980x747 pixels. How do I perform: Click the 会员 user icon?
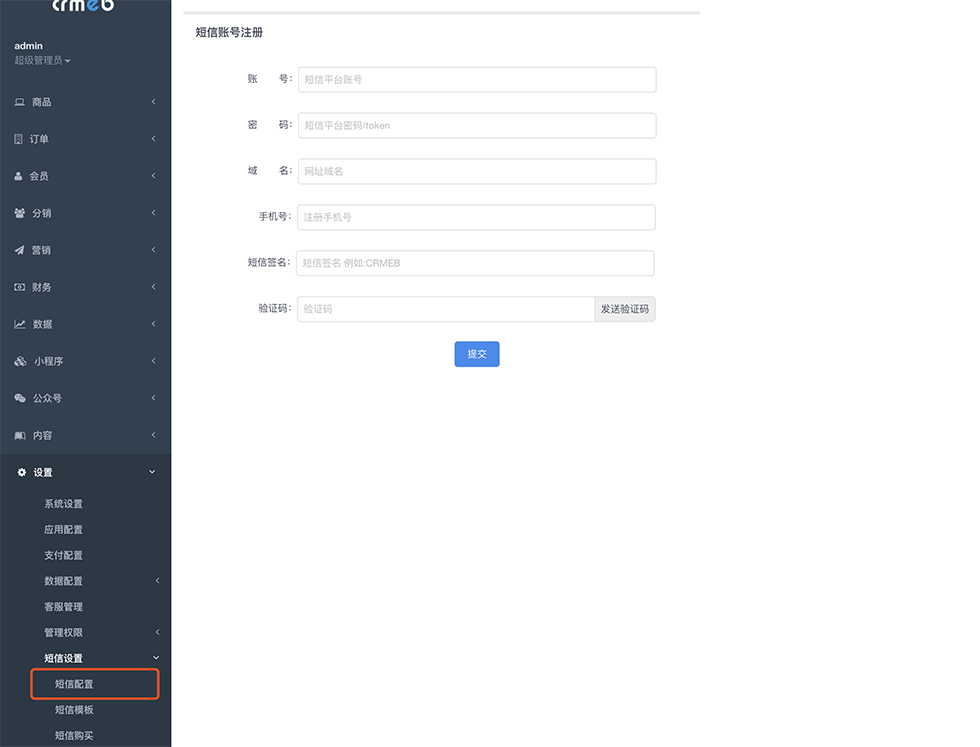pos(18,176)
